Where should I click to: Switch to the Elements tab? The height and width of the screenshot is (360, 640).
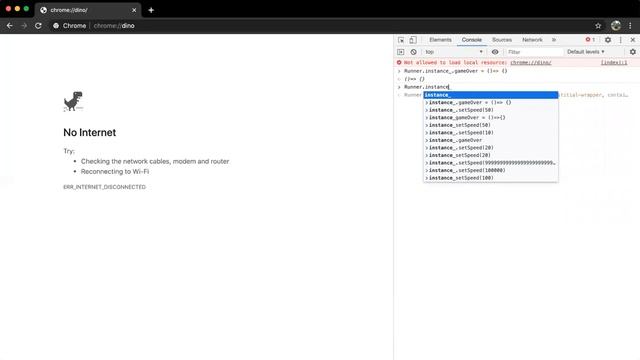pyautogui.click(x=440, y=40)
